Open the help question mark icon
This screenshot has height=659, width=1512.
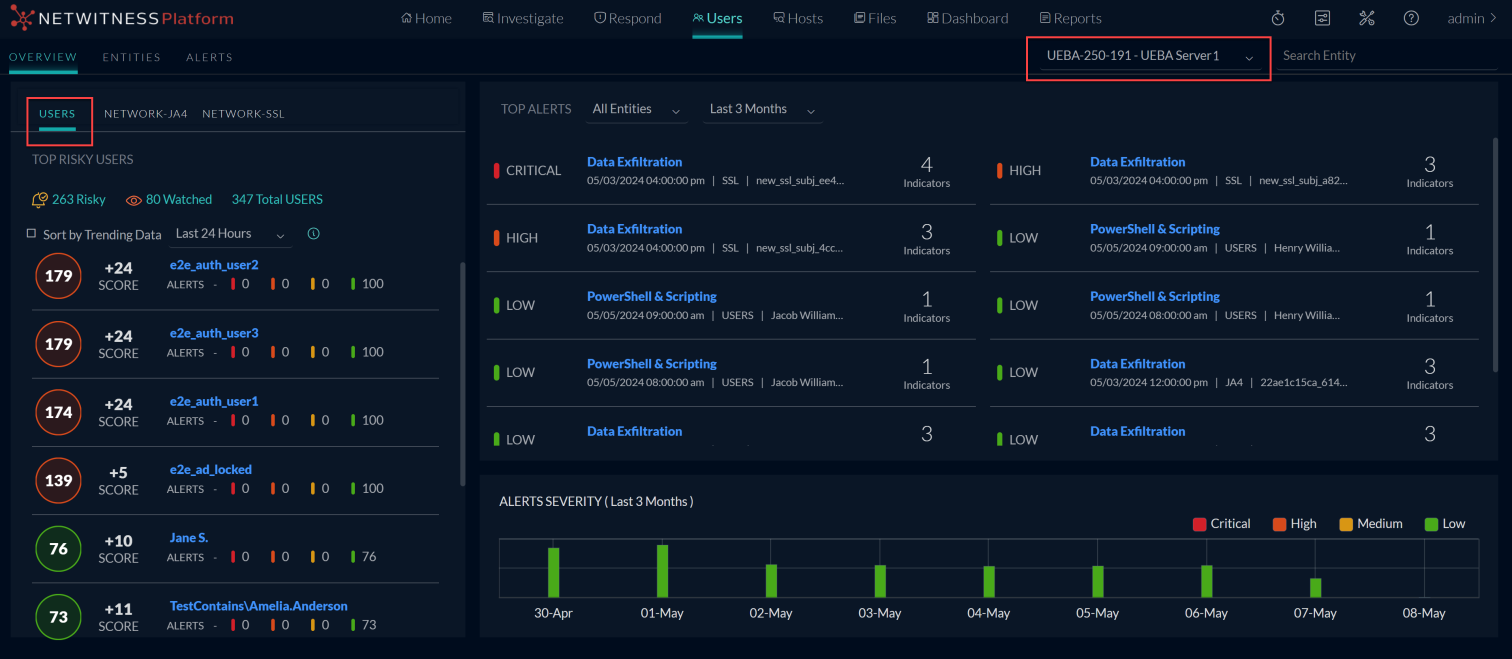(x=1411, y=18)
